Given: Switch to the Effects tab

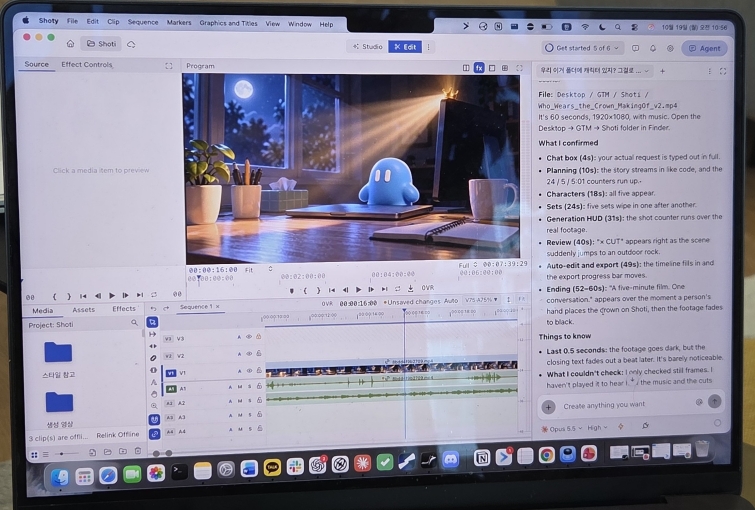Looking at the screenshot, I should click(124, 309).
